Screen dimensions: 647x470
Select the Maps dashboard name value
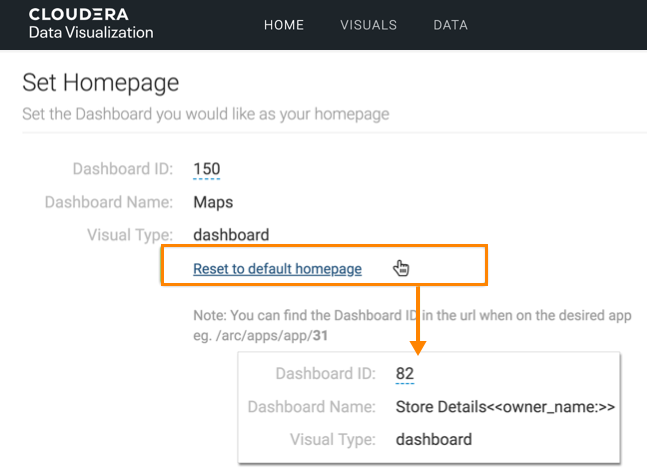point(213,202)
